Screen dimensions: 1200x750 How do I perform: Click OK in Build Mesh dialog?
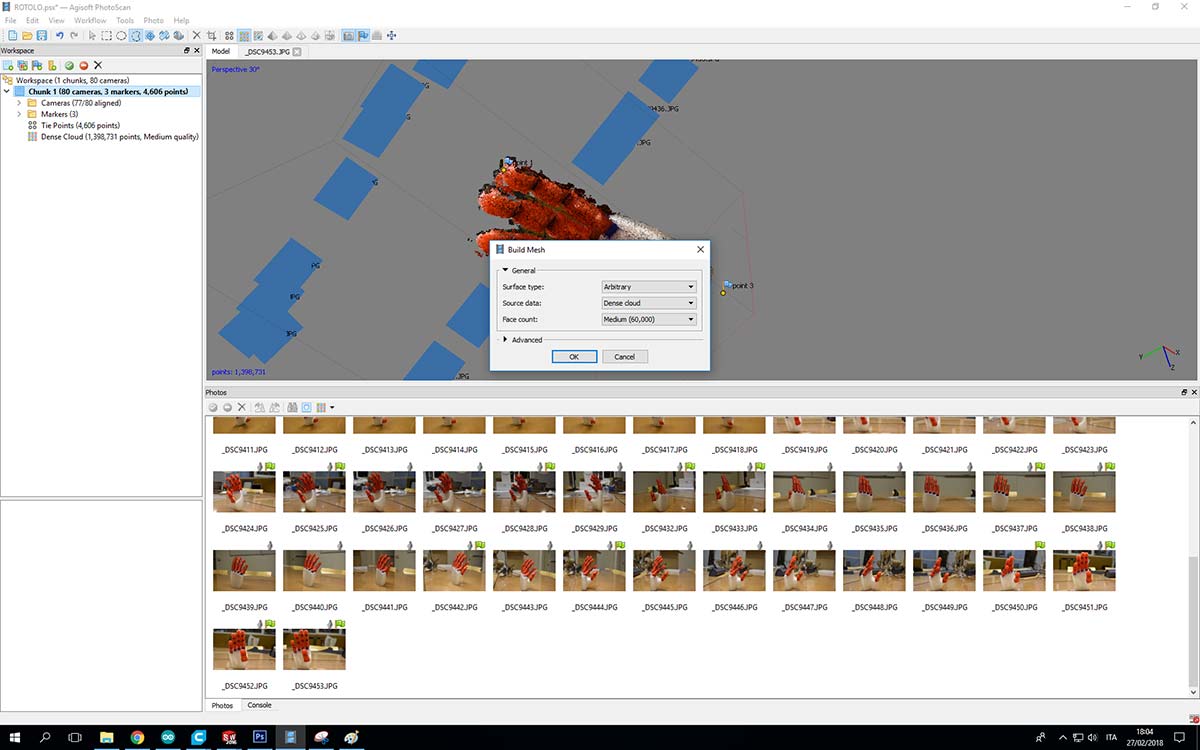pos(574,357)
